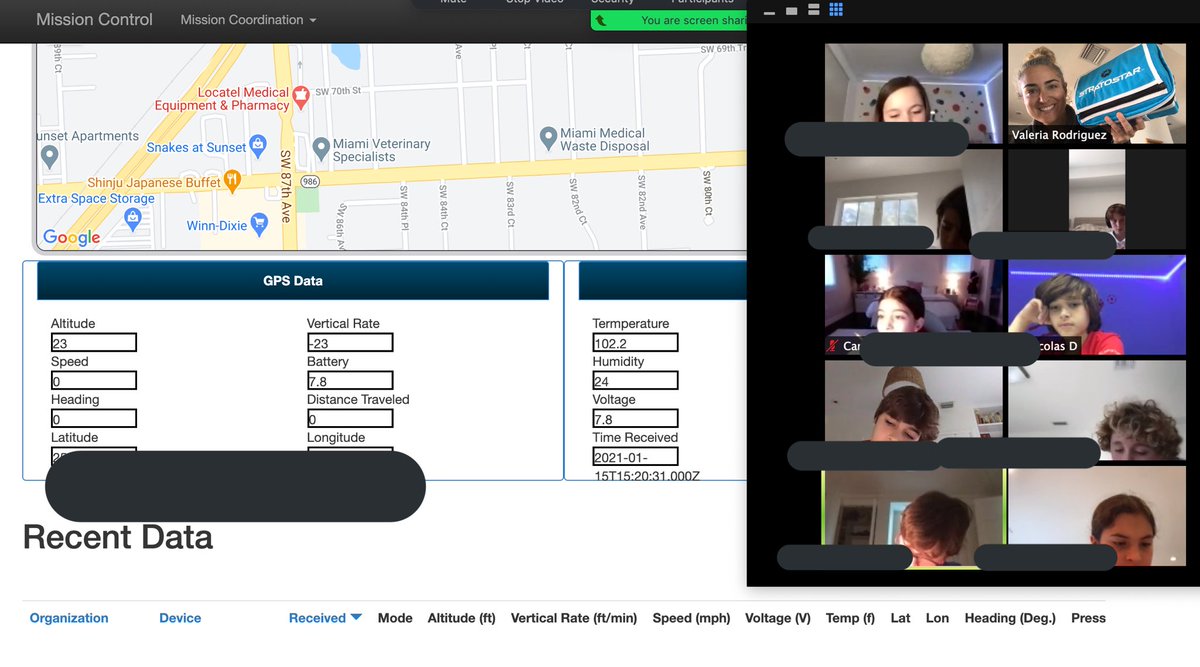
Task: Click the Winn-Dixie grocery cart pin
Action: pyautogui.click(x=259, y=225)
